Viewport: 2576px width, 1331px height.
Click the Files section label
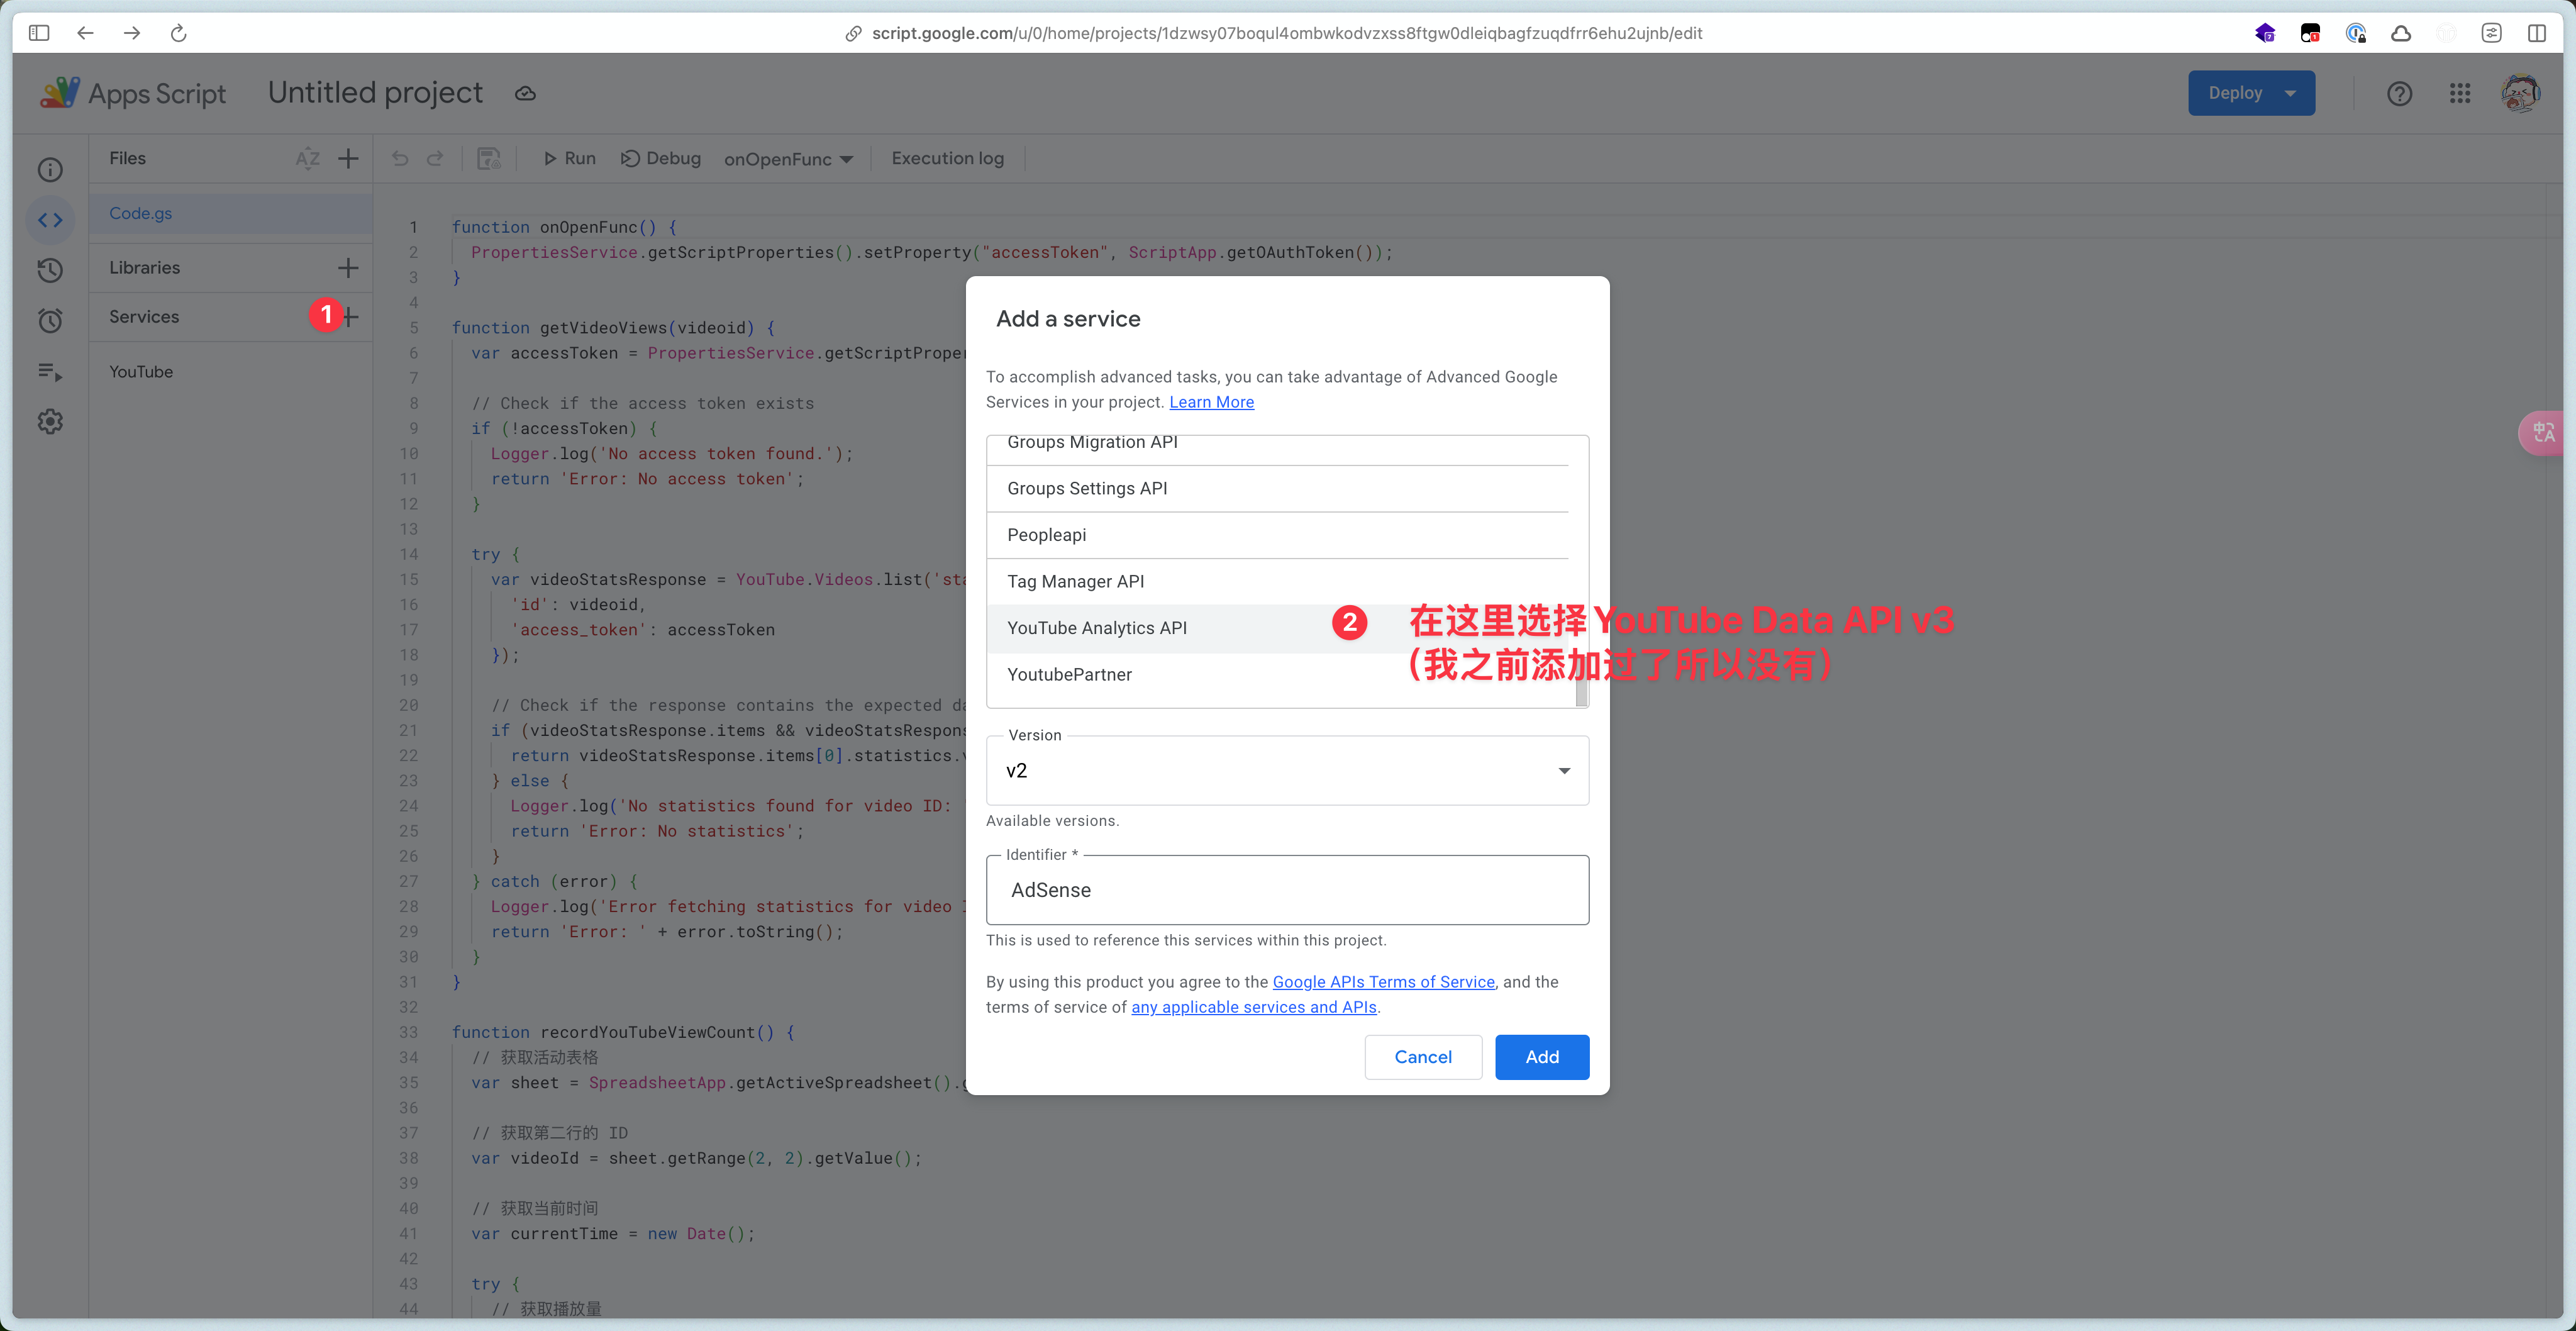coord(127,158)
